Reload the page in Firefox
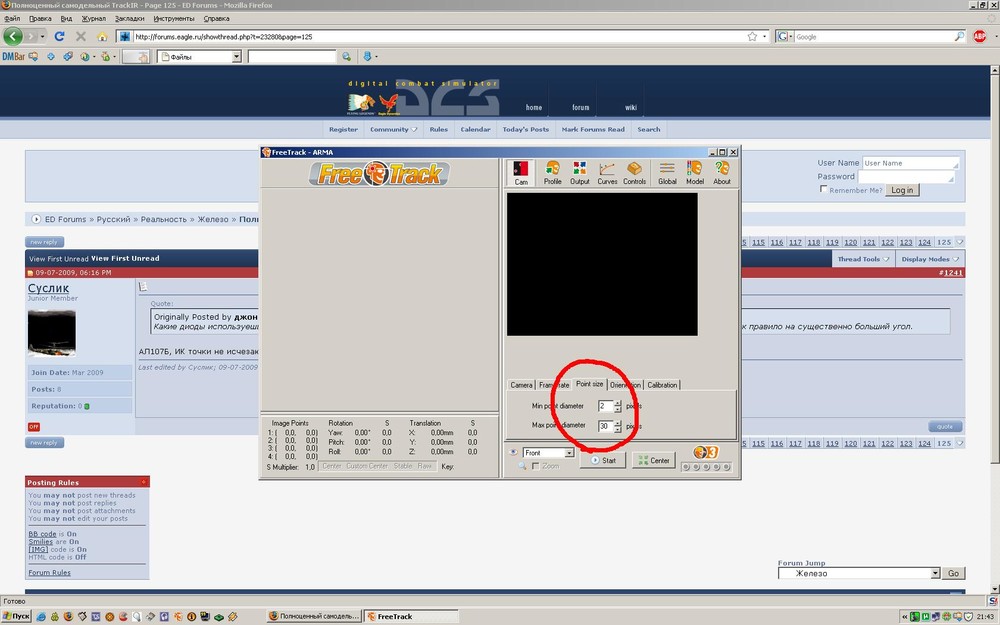The height and width of the screenshot is (625, 1000). [x=59, y=36]
